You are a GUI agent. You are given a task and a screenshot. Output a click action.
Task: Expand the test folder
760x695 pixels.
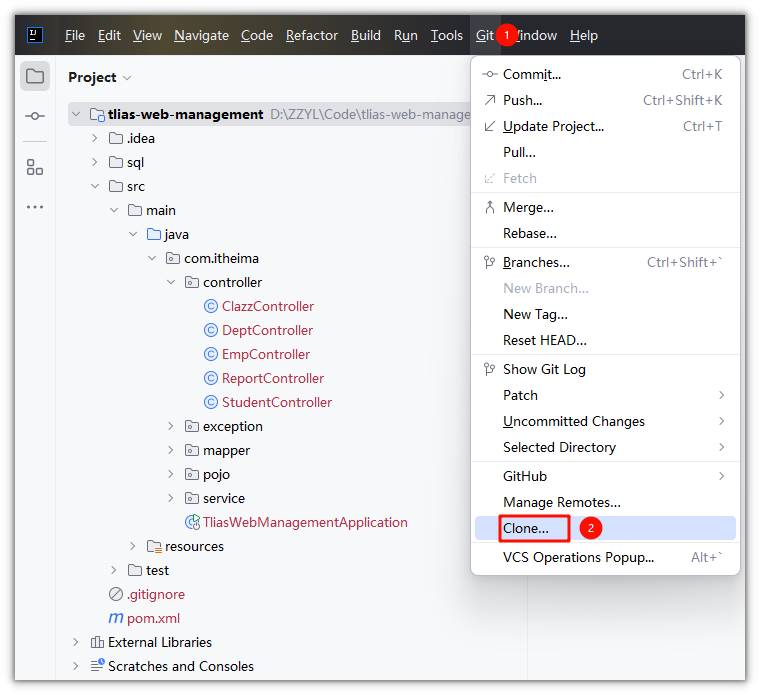114,570
